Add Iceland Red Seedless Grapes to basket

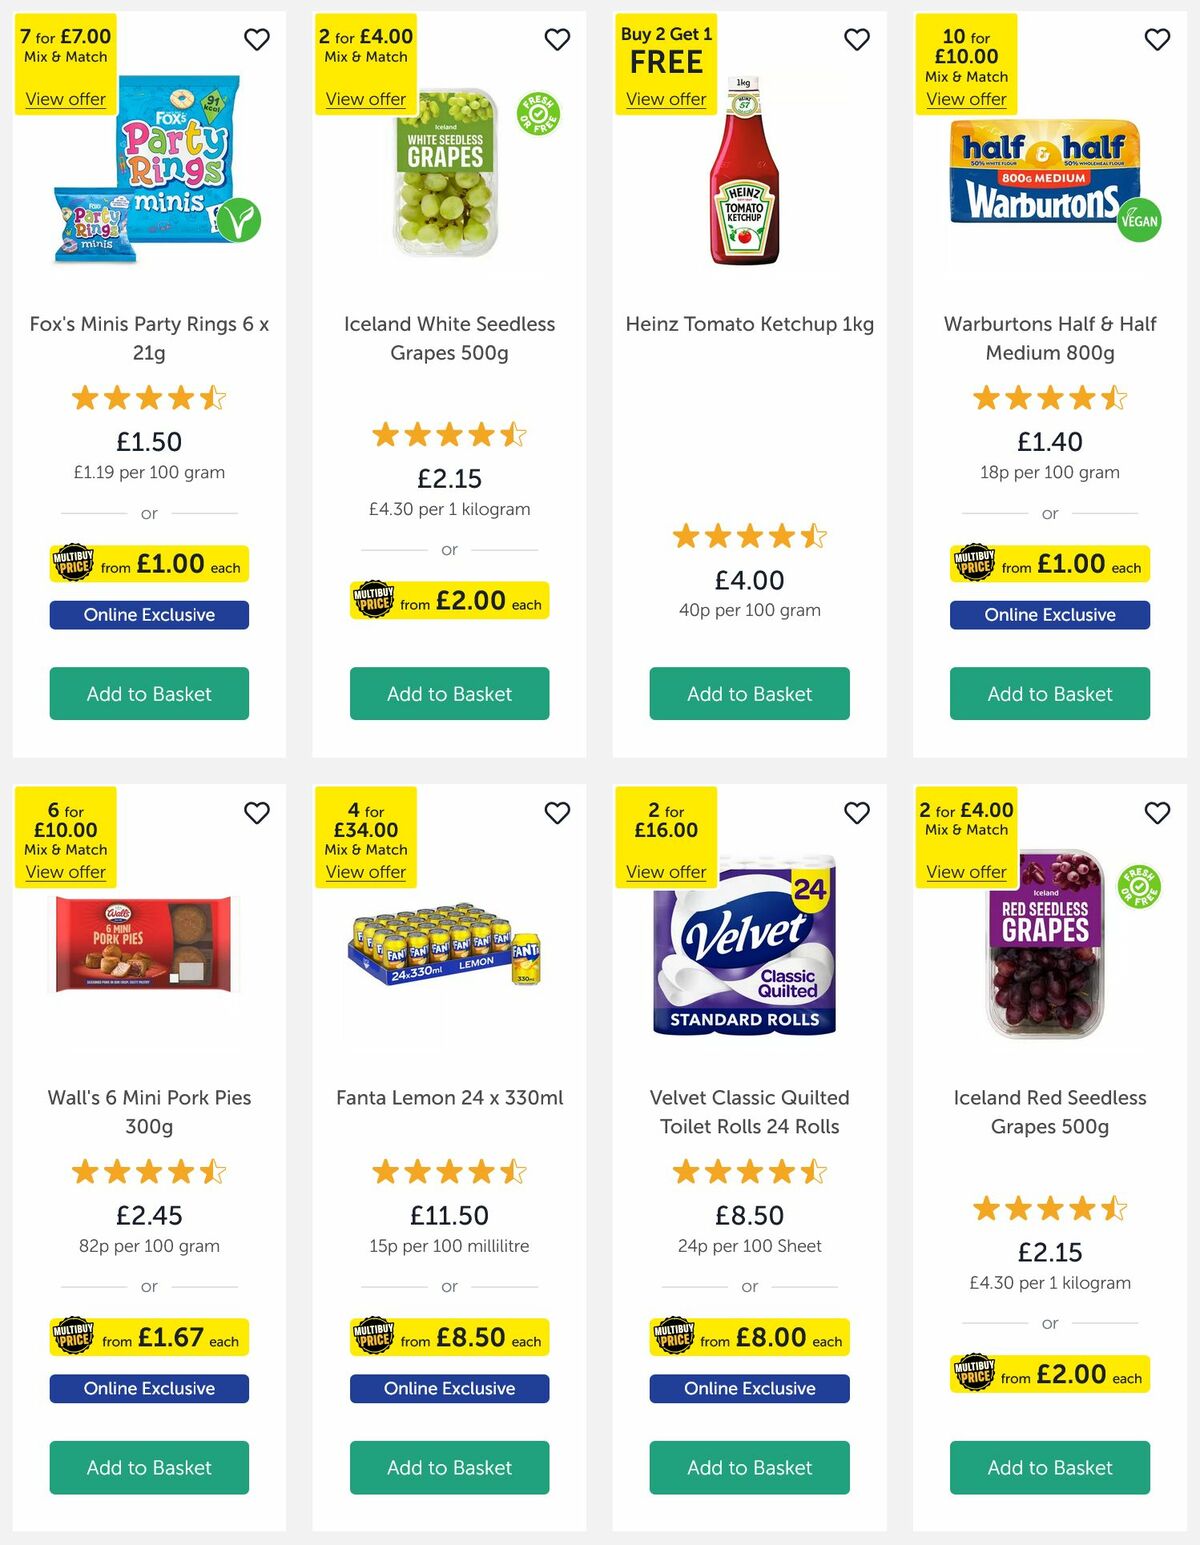click(x=1049, y=1467)
